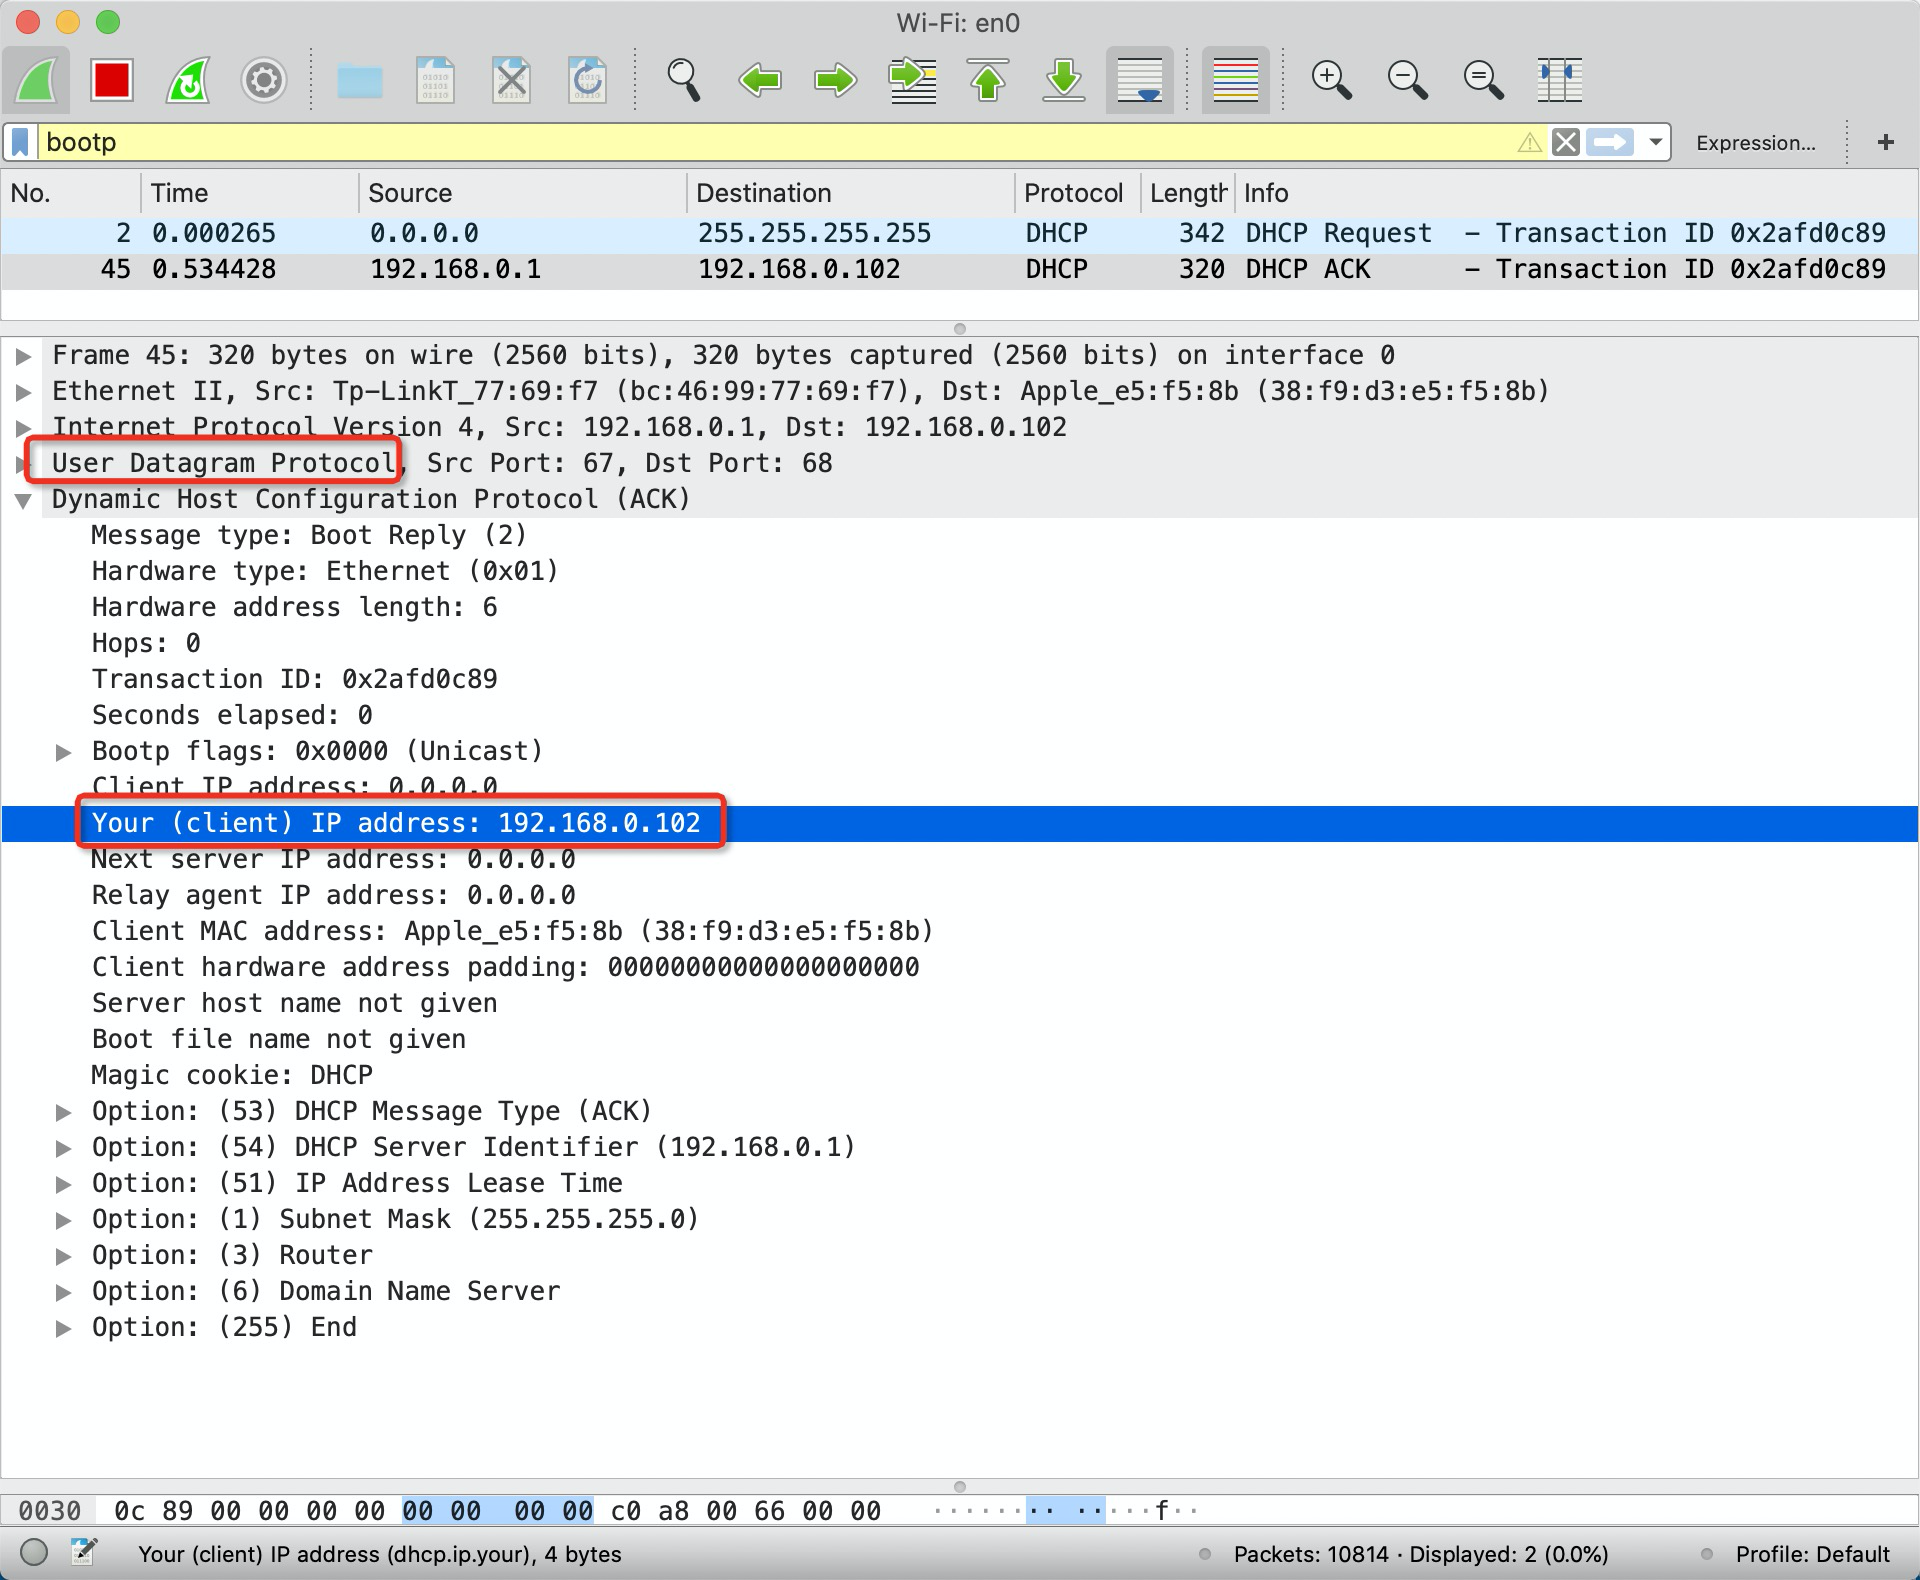Go to first packet arrow icon

pyautogui.click(x=988, y=80)
